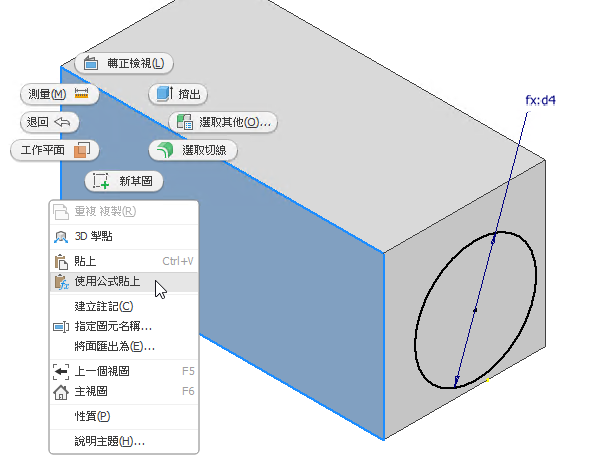Click the fx:d4 dimension label

click(540, 100)
